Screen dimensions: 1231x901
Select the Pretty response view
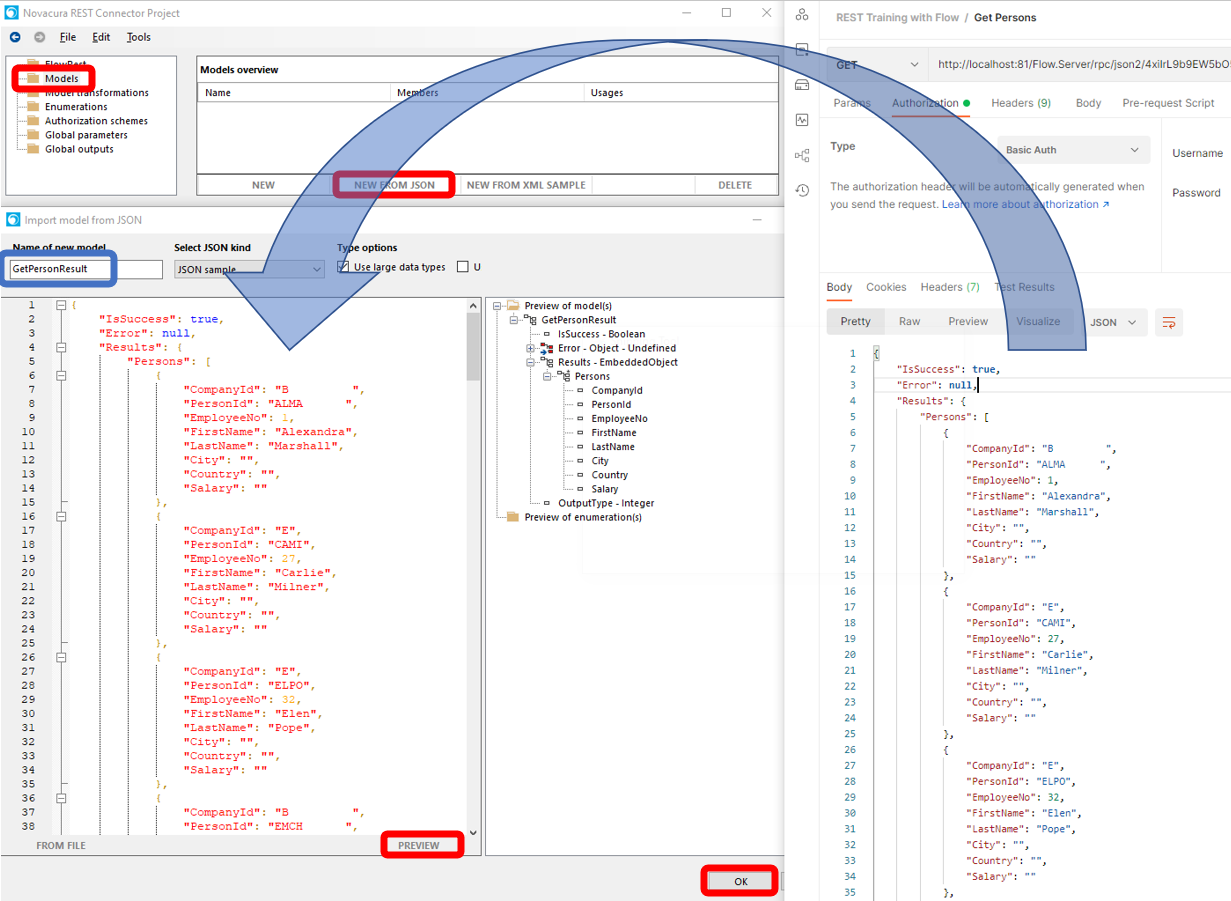pyautogui.click(x=855, y=322)
